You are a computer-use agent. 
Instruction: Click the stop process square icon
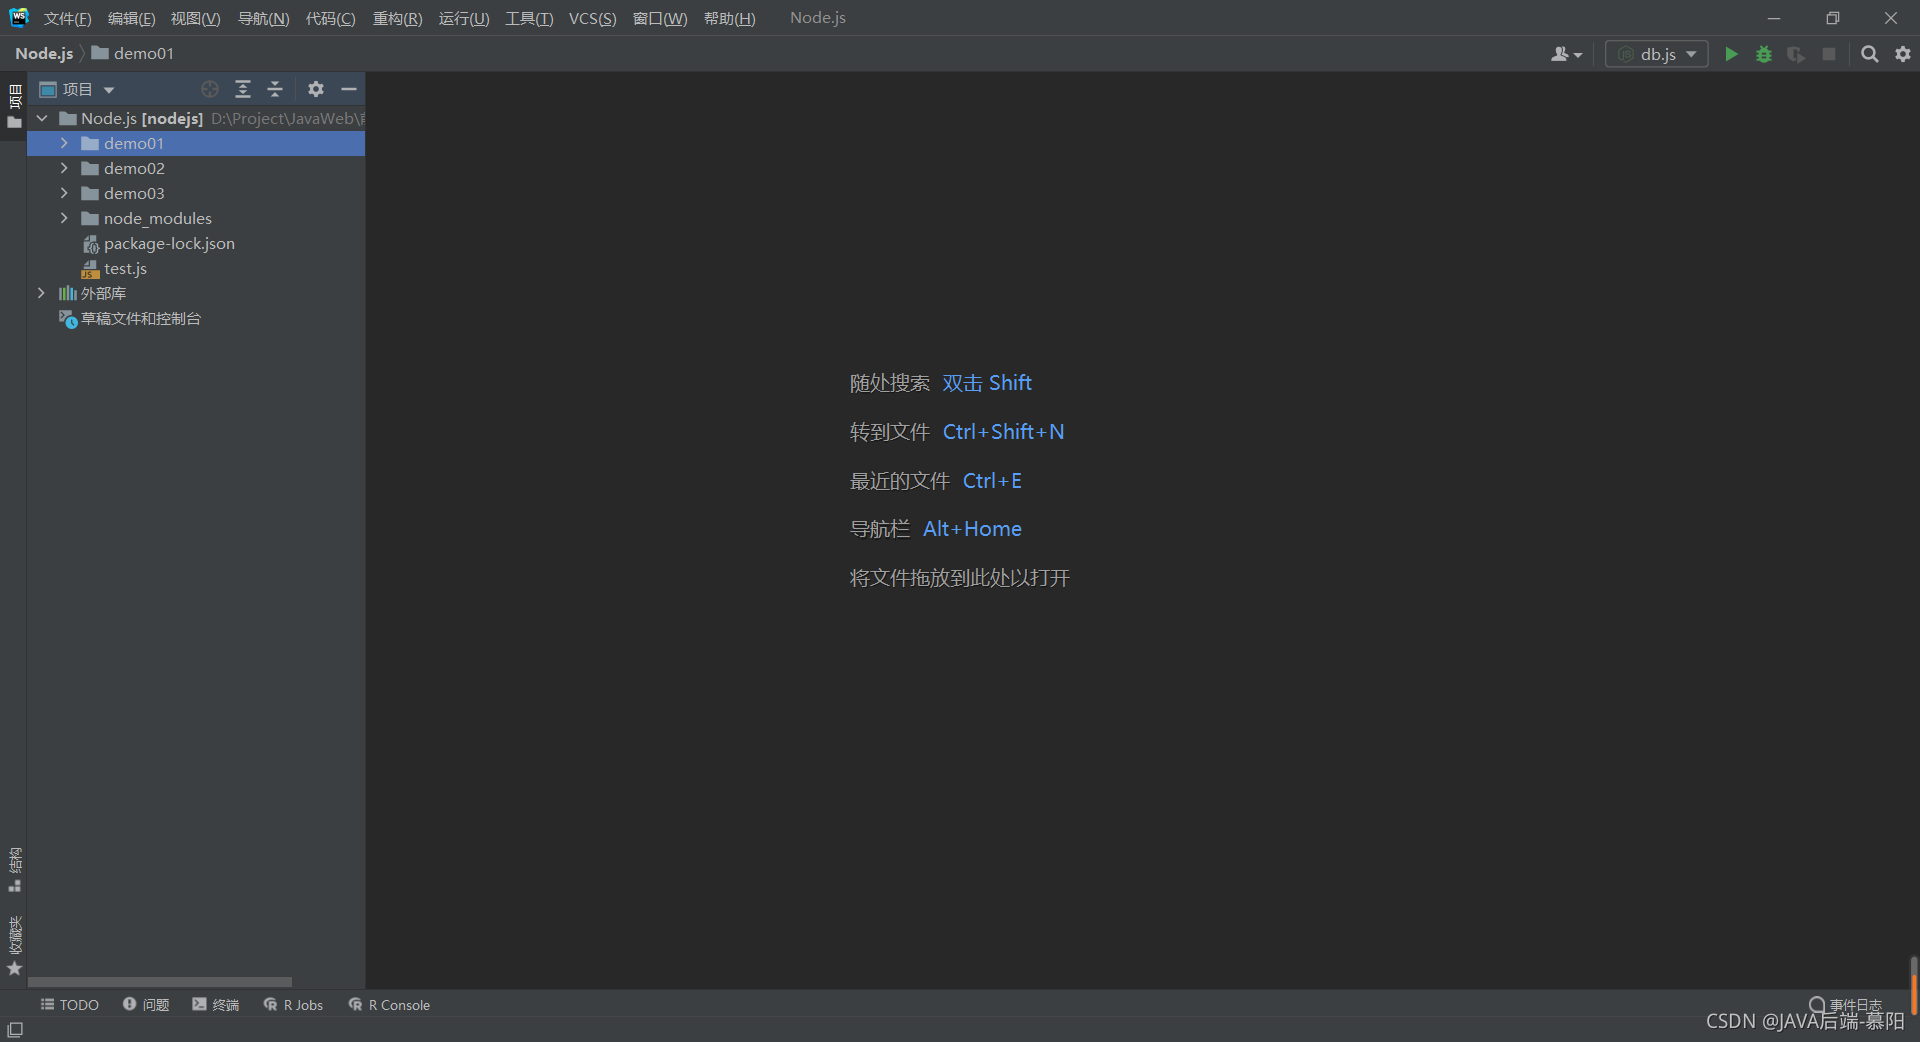(1829, 54)
